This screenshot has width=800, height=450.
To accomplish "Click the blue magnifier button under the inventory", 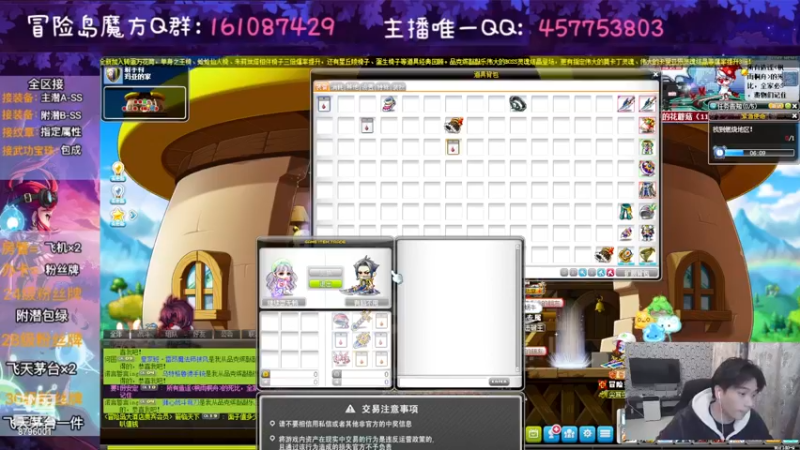I will tap(583, 273).
